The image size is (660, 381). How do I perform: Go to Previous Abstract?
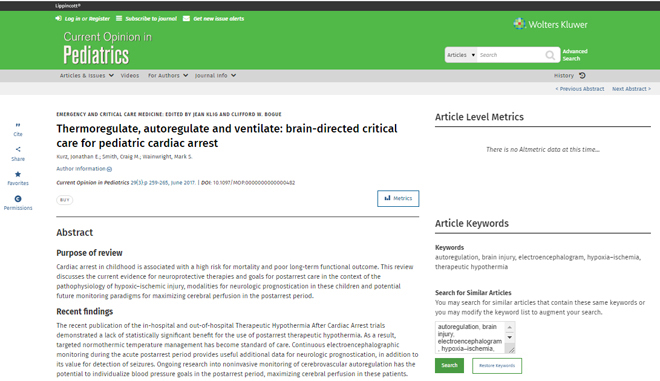[580, 89]
